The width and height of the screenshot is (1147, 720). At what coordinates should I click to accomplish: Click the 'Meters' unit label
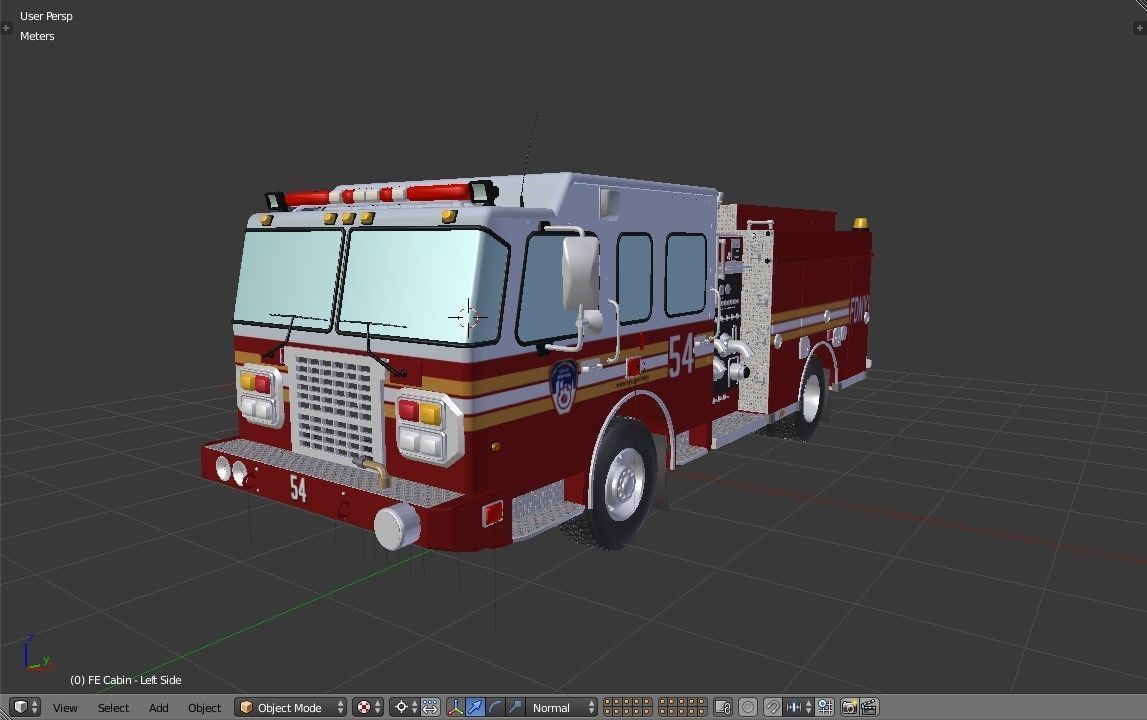(37, 36)
